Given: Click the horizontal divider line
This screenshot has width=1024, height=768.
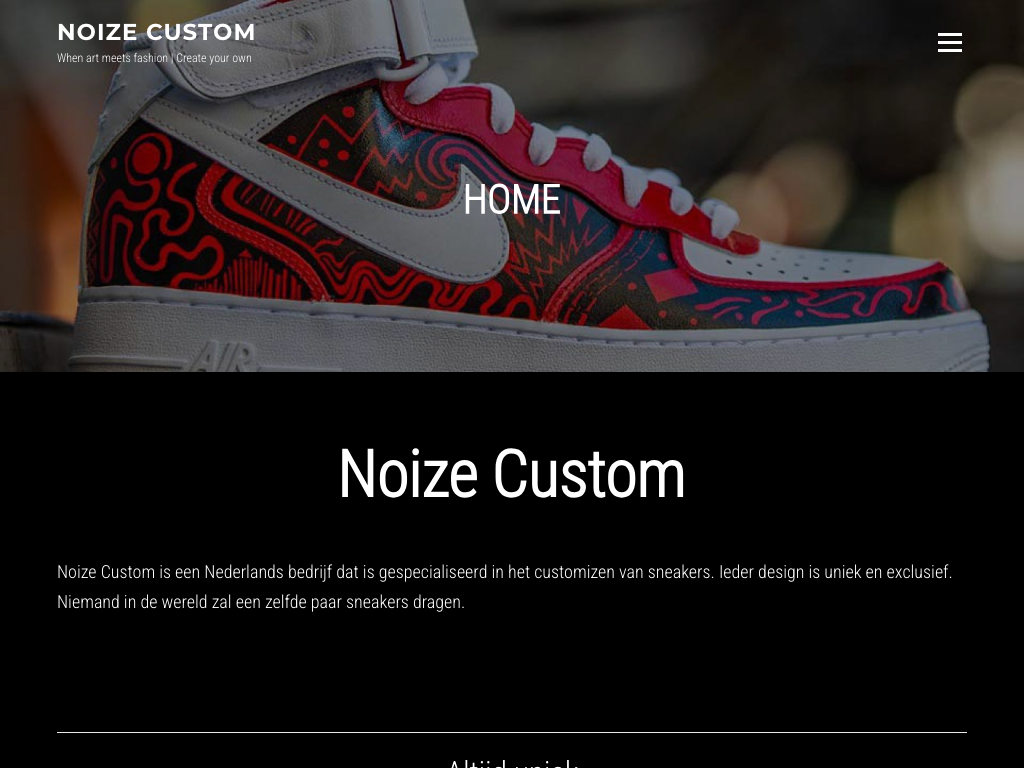Looking at the screenshot, I should [512, 732].
